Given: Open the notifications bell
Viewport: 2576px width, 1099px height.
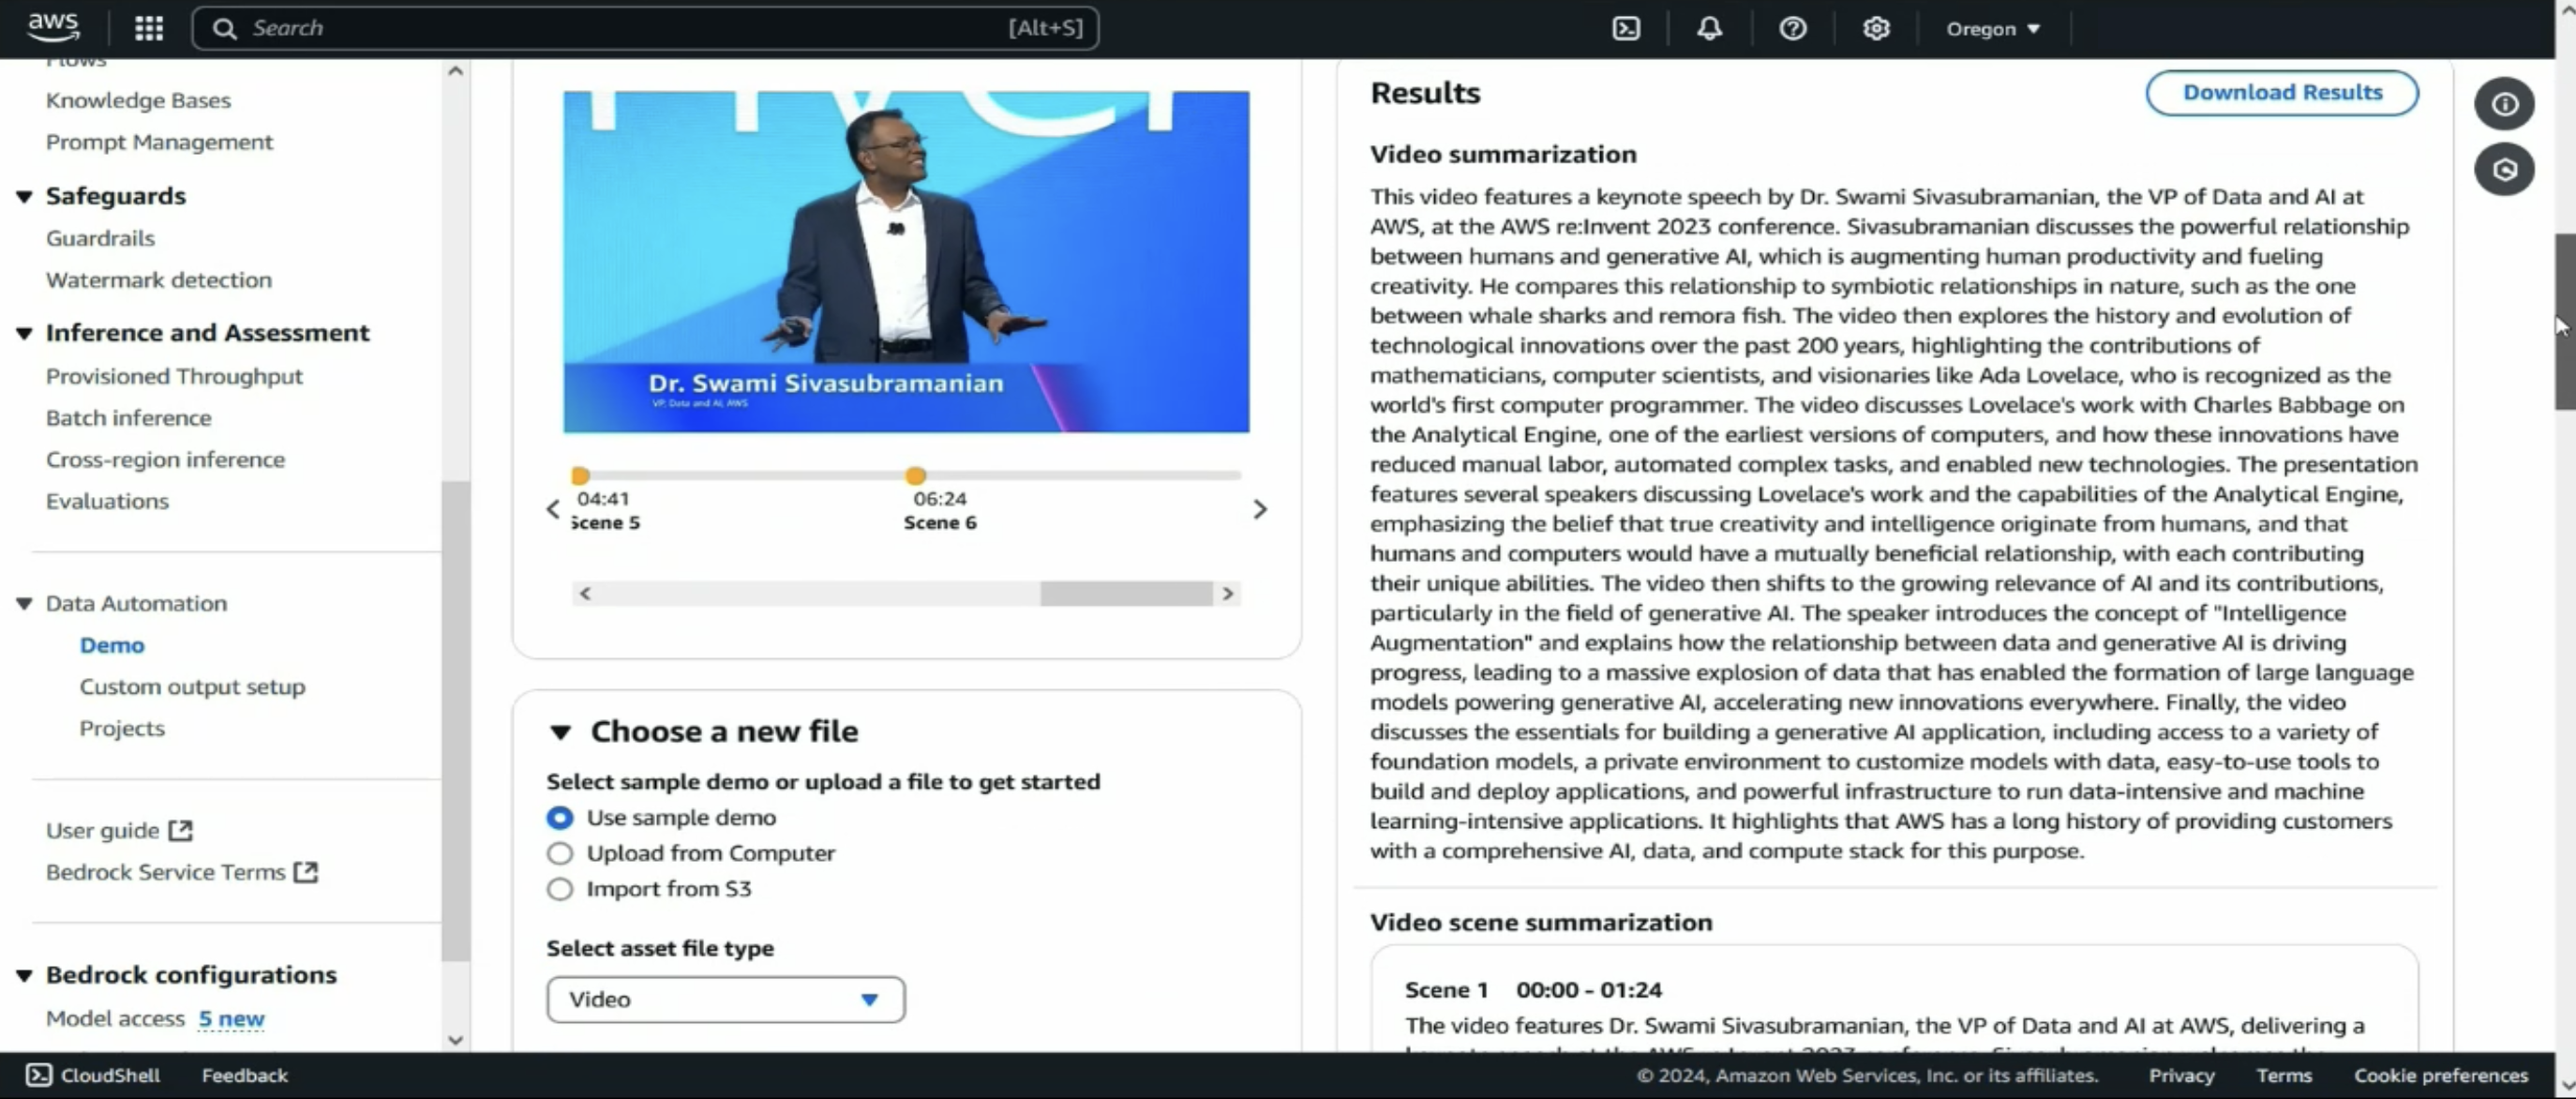Looking at the screenshot, I should pos(1709,28).
